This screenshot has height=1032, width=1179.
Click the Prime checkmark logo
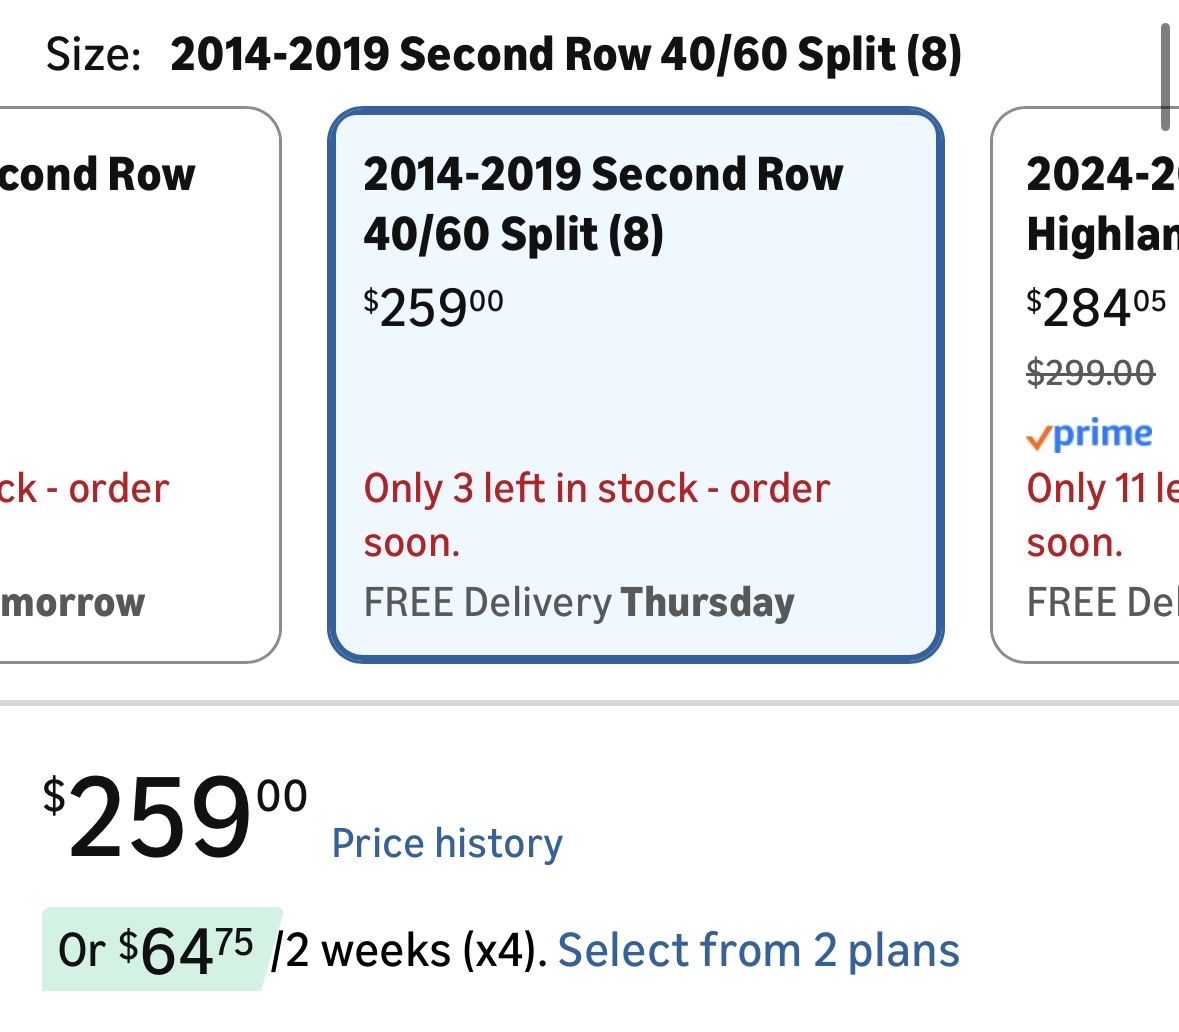click(1040, 437)
